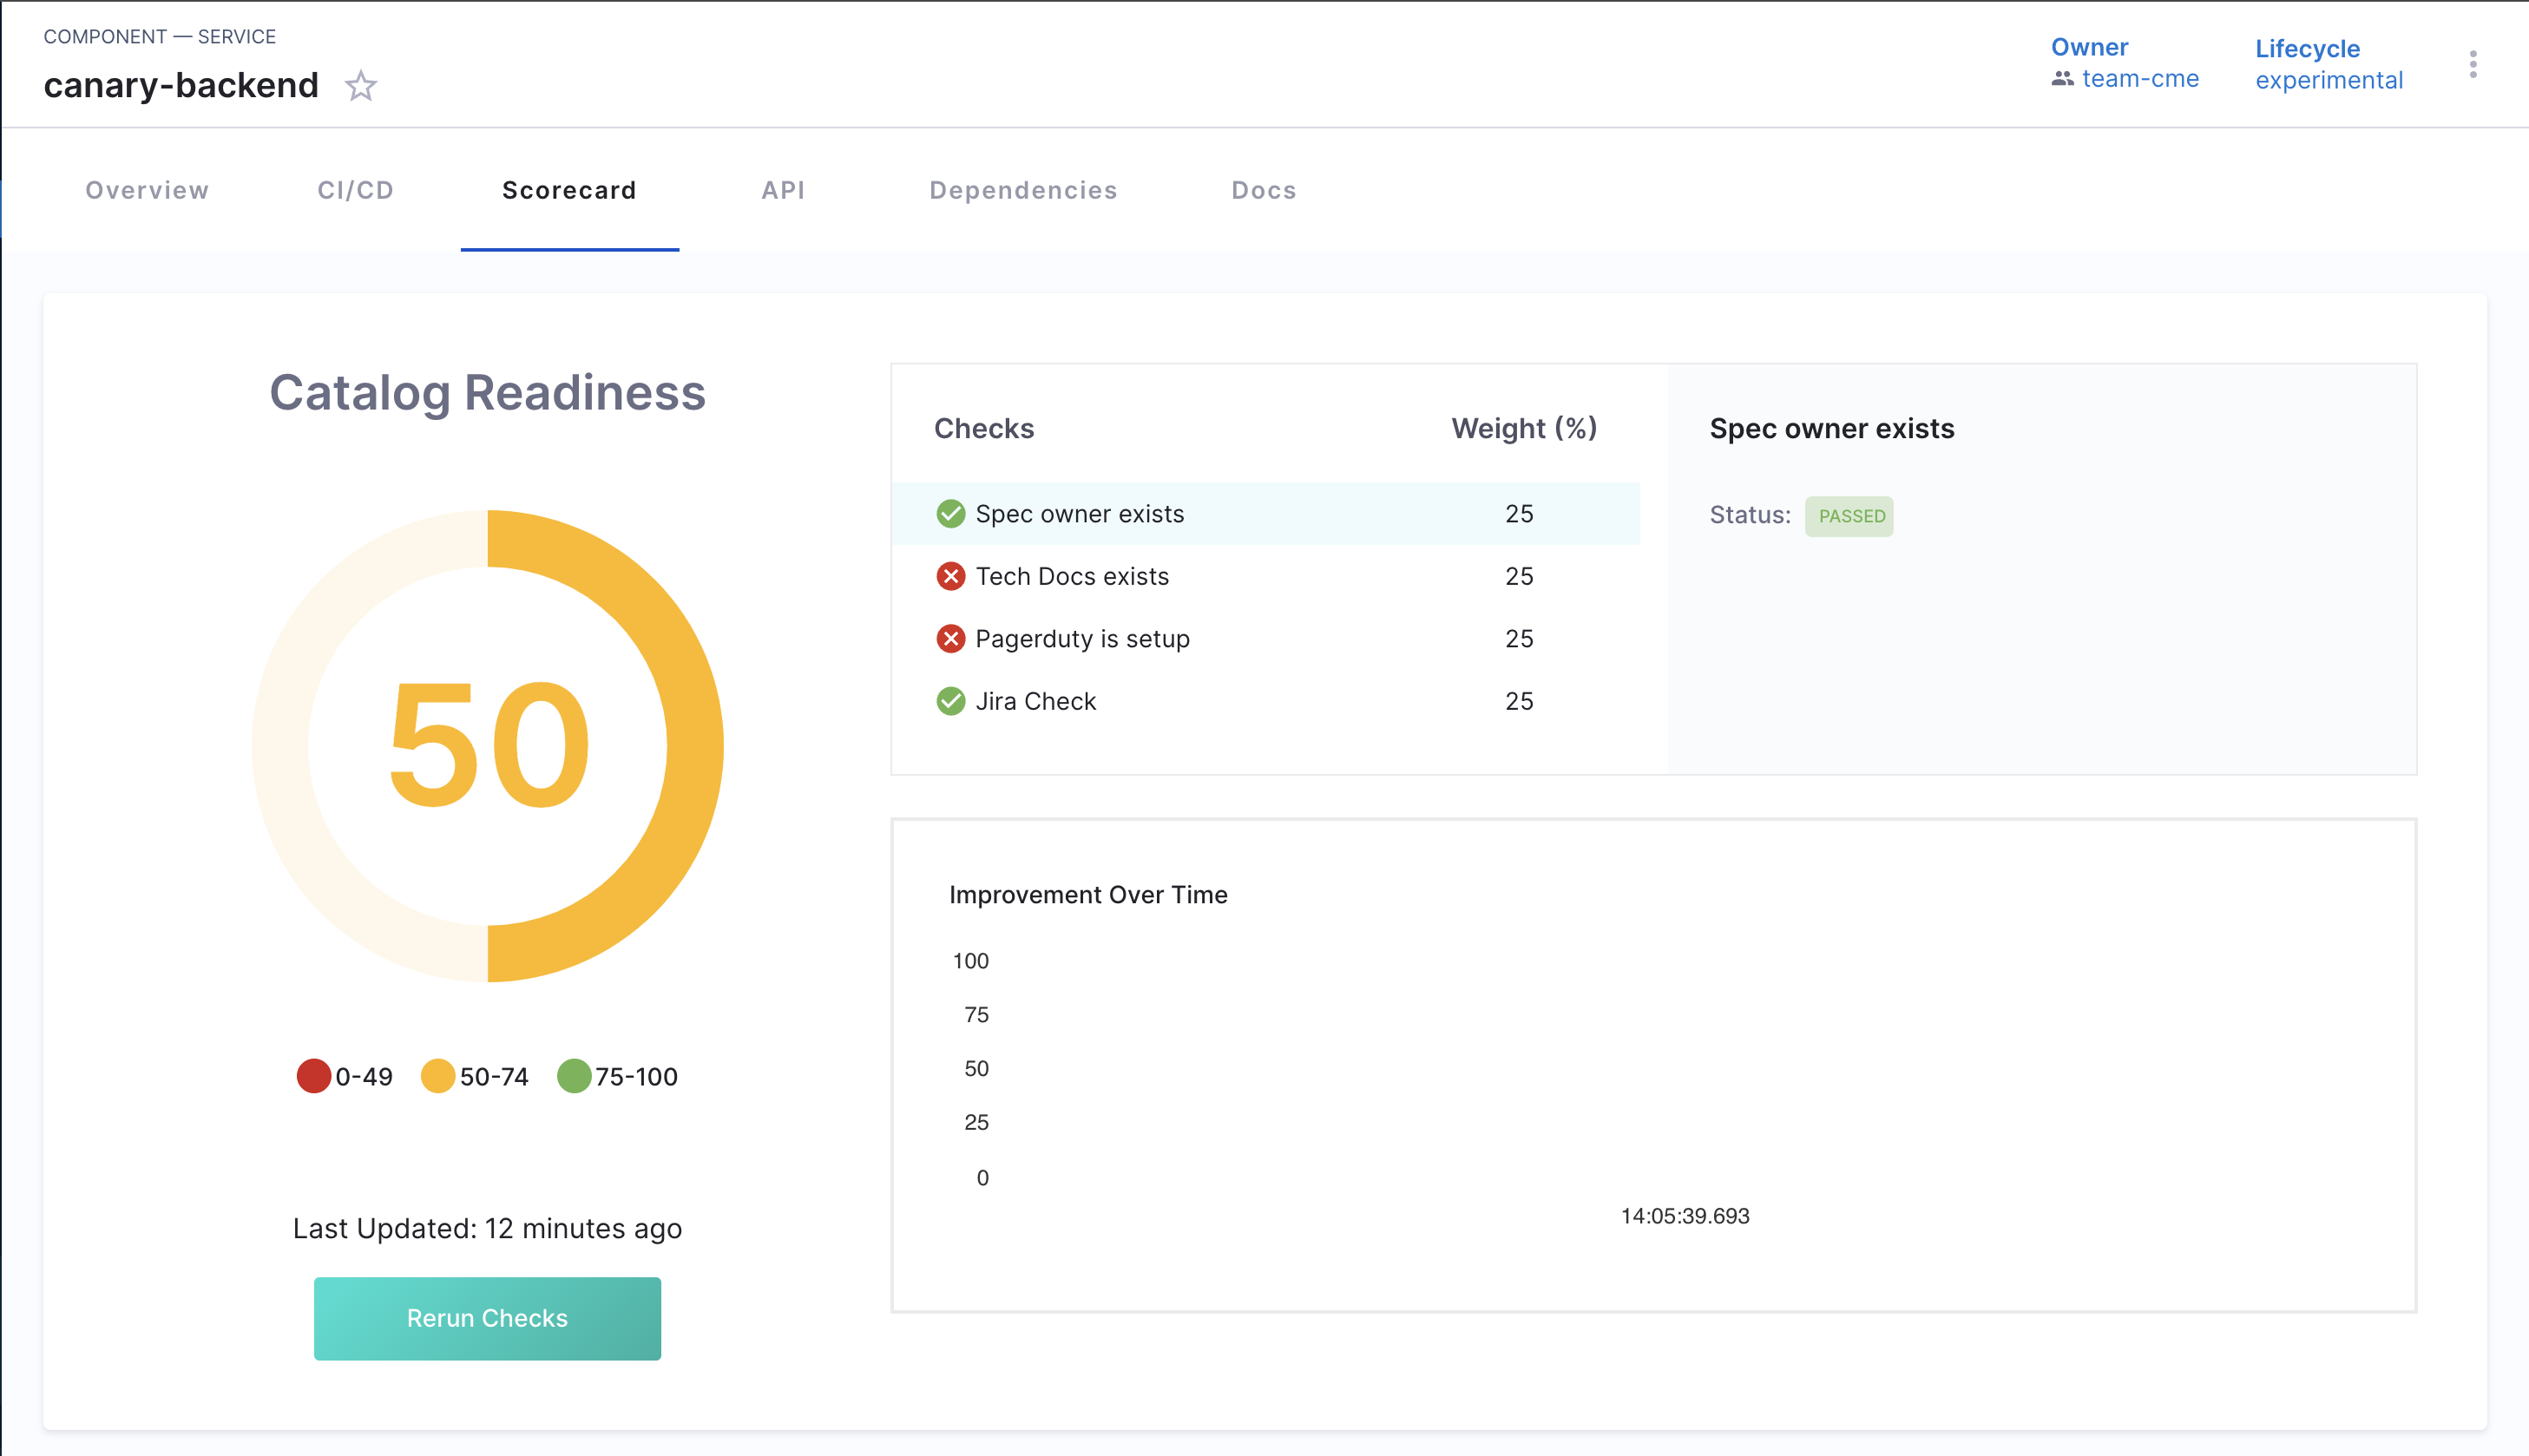
Task: Open the vertical three-dot options menu
Action: 2472,65
